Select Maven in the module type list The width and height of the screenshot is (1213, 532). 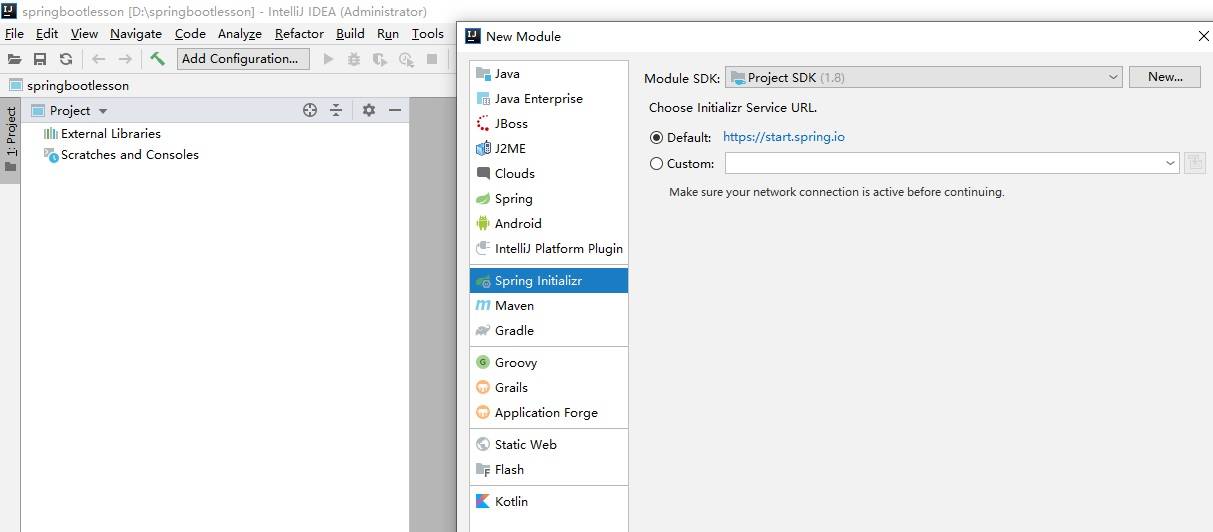[514, 305]
